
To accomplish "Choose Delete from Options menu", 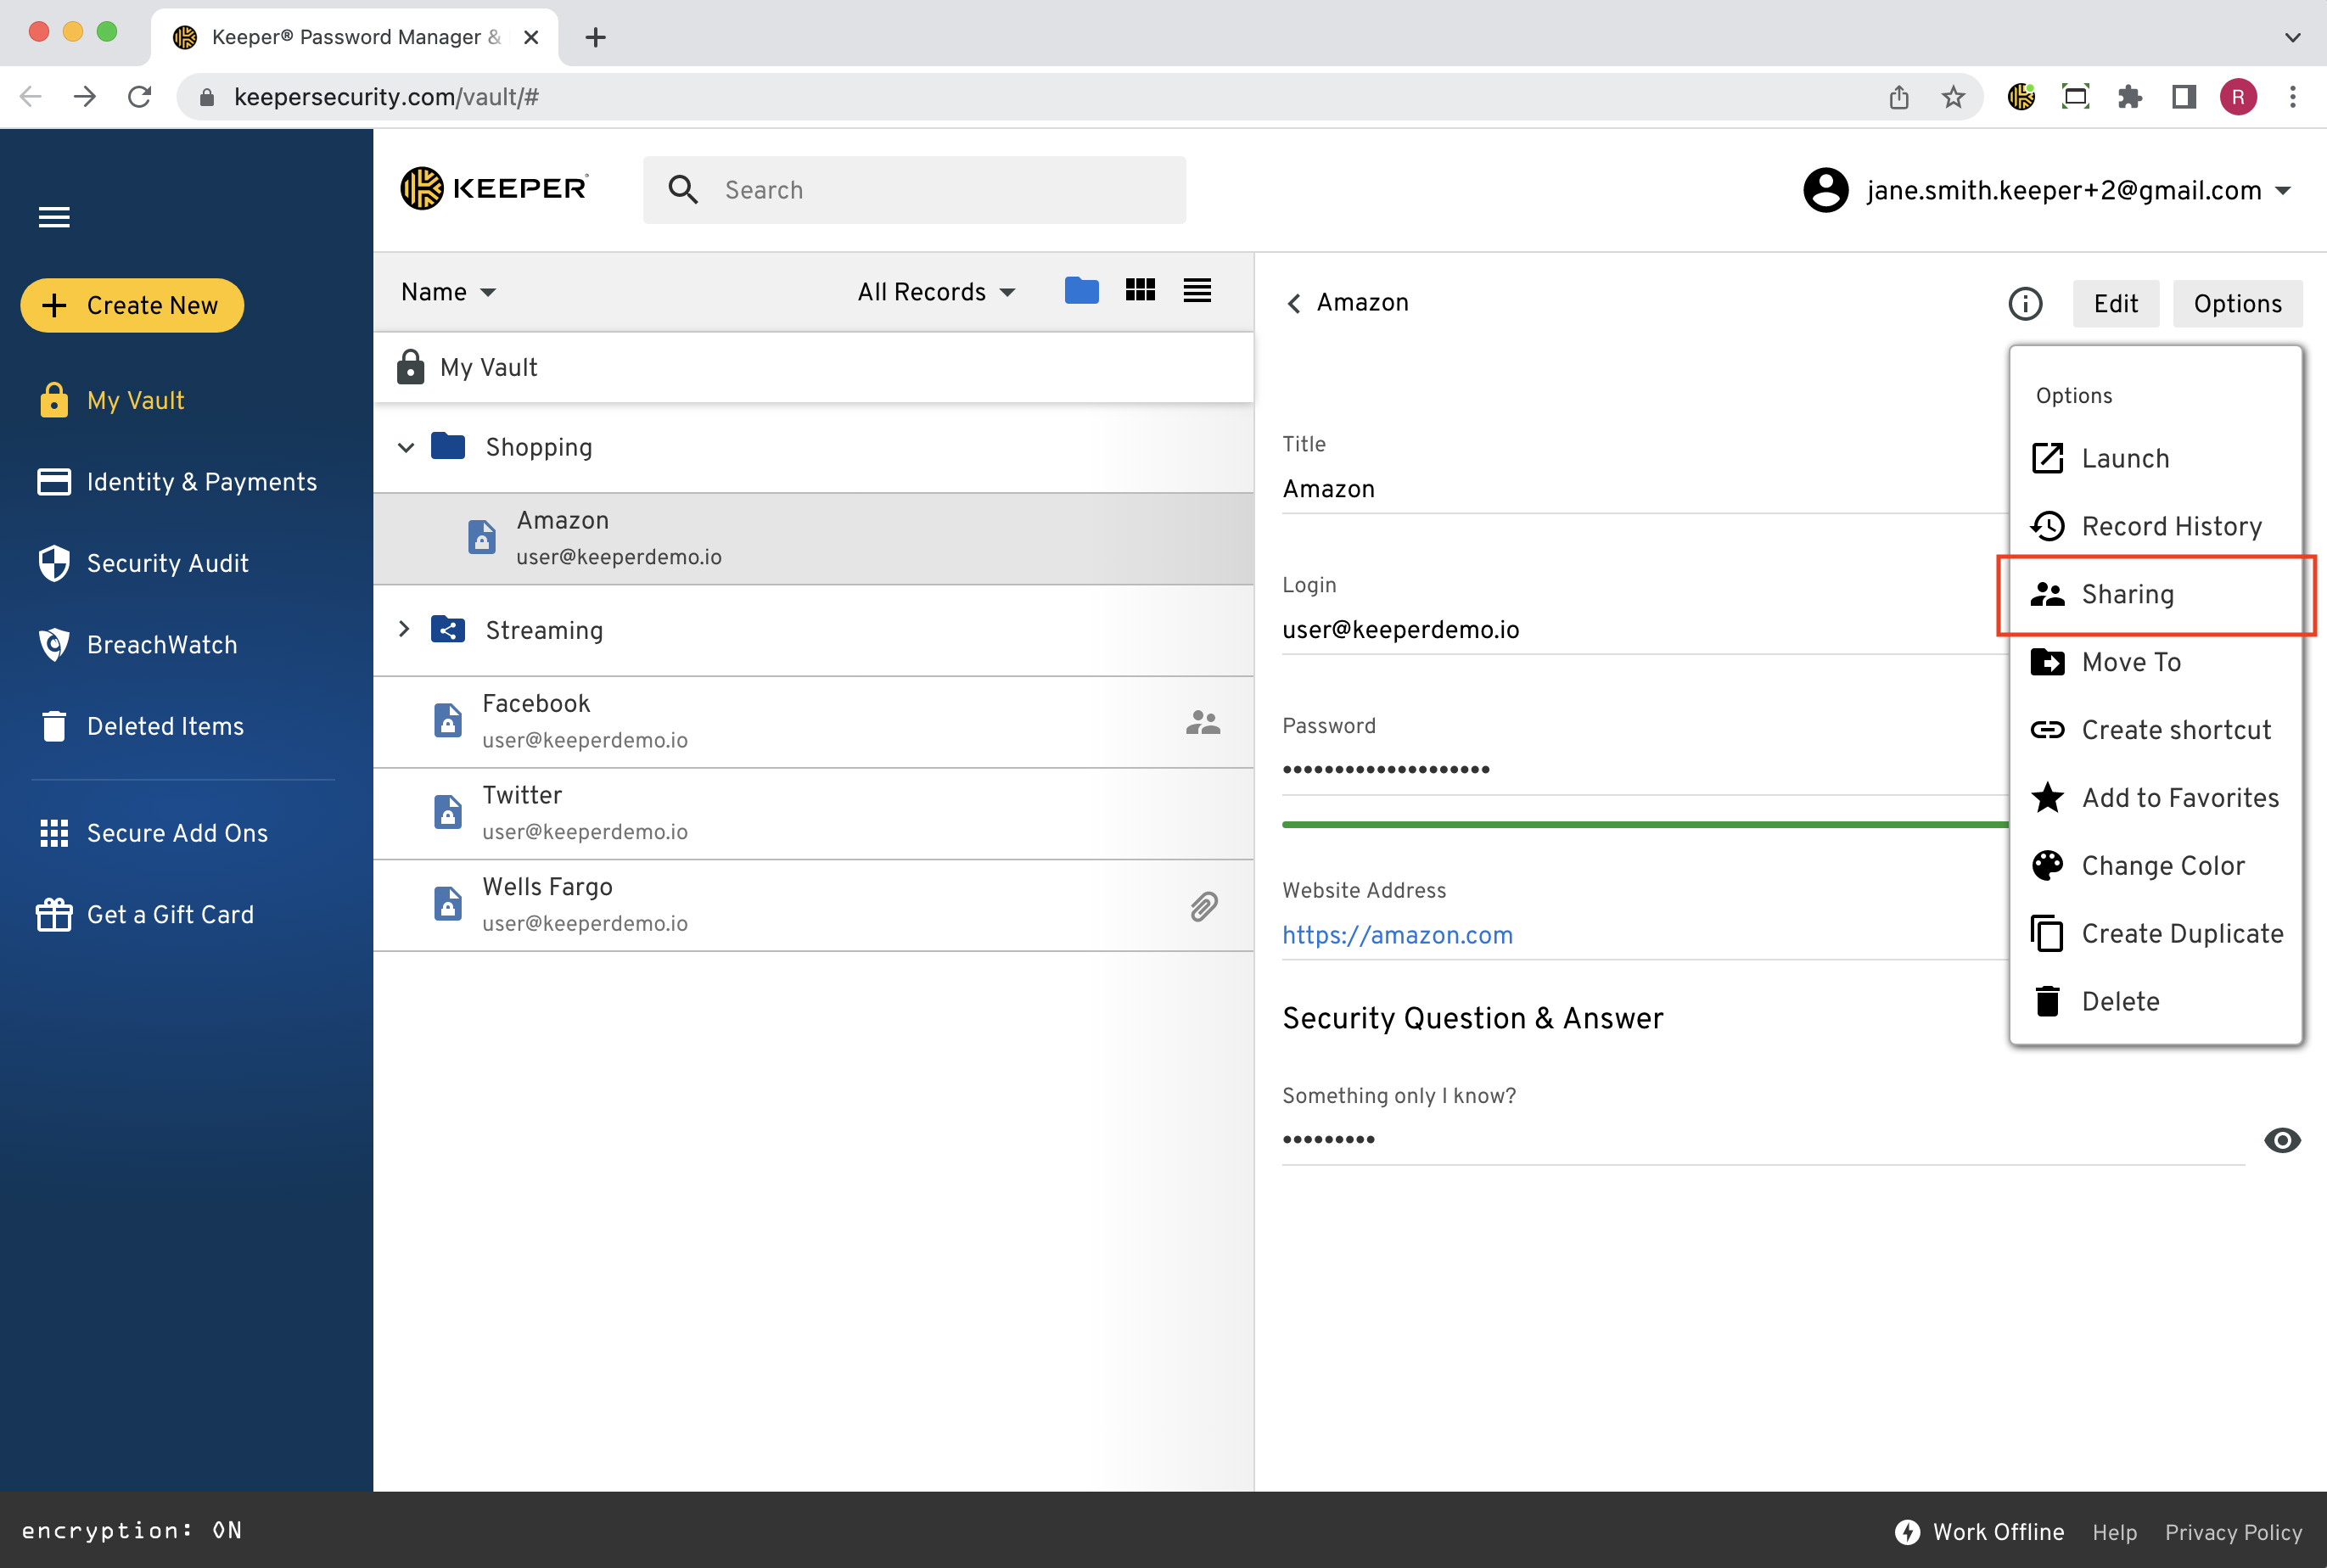I will pos(2156,1001).
